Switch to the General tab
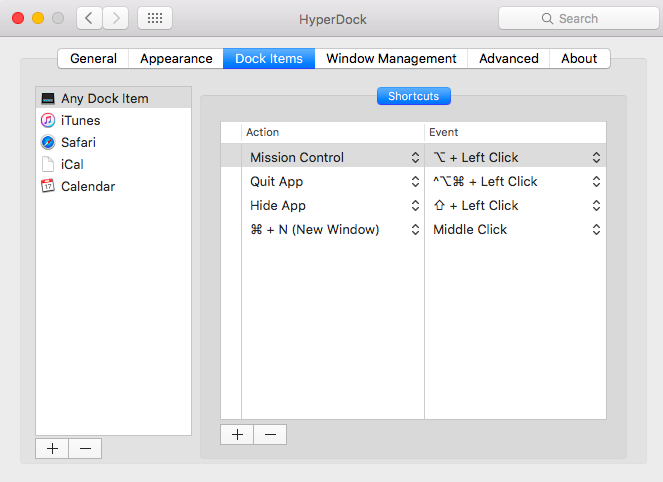The image size is (663, 482). tap(93, 58)
